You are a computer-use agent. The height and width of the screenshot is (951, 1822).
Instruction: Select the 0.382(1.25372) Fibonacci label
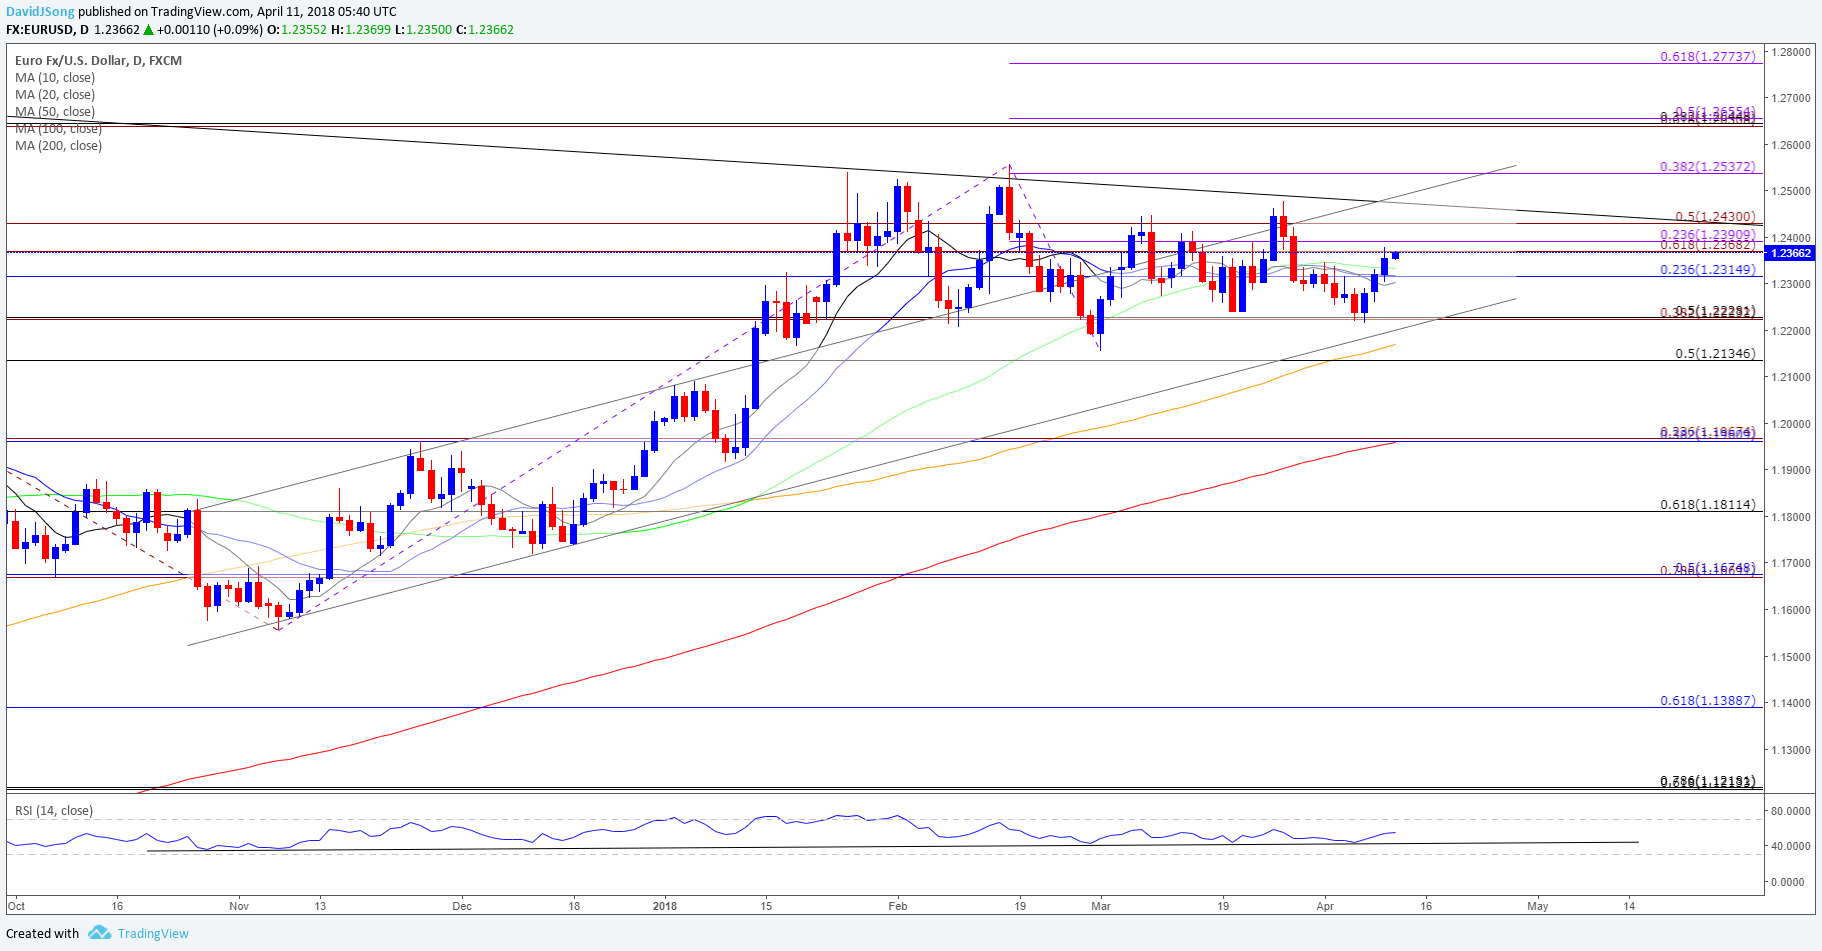[x=1708, y=166]
